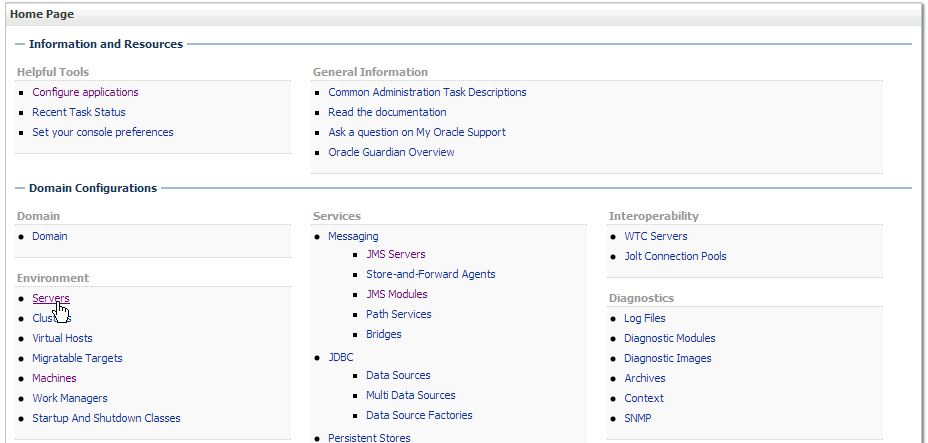The width and height of the screenshot is (928, 443).
Task: Open Store-and-Forward Agents
Action: (431, 274)
